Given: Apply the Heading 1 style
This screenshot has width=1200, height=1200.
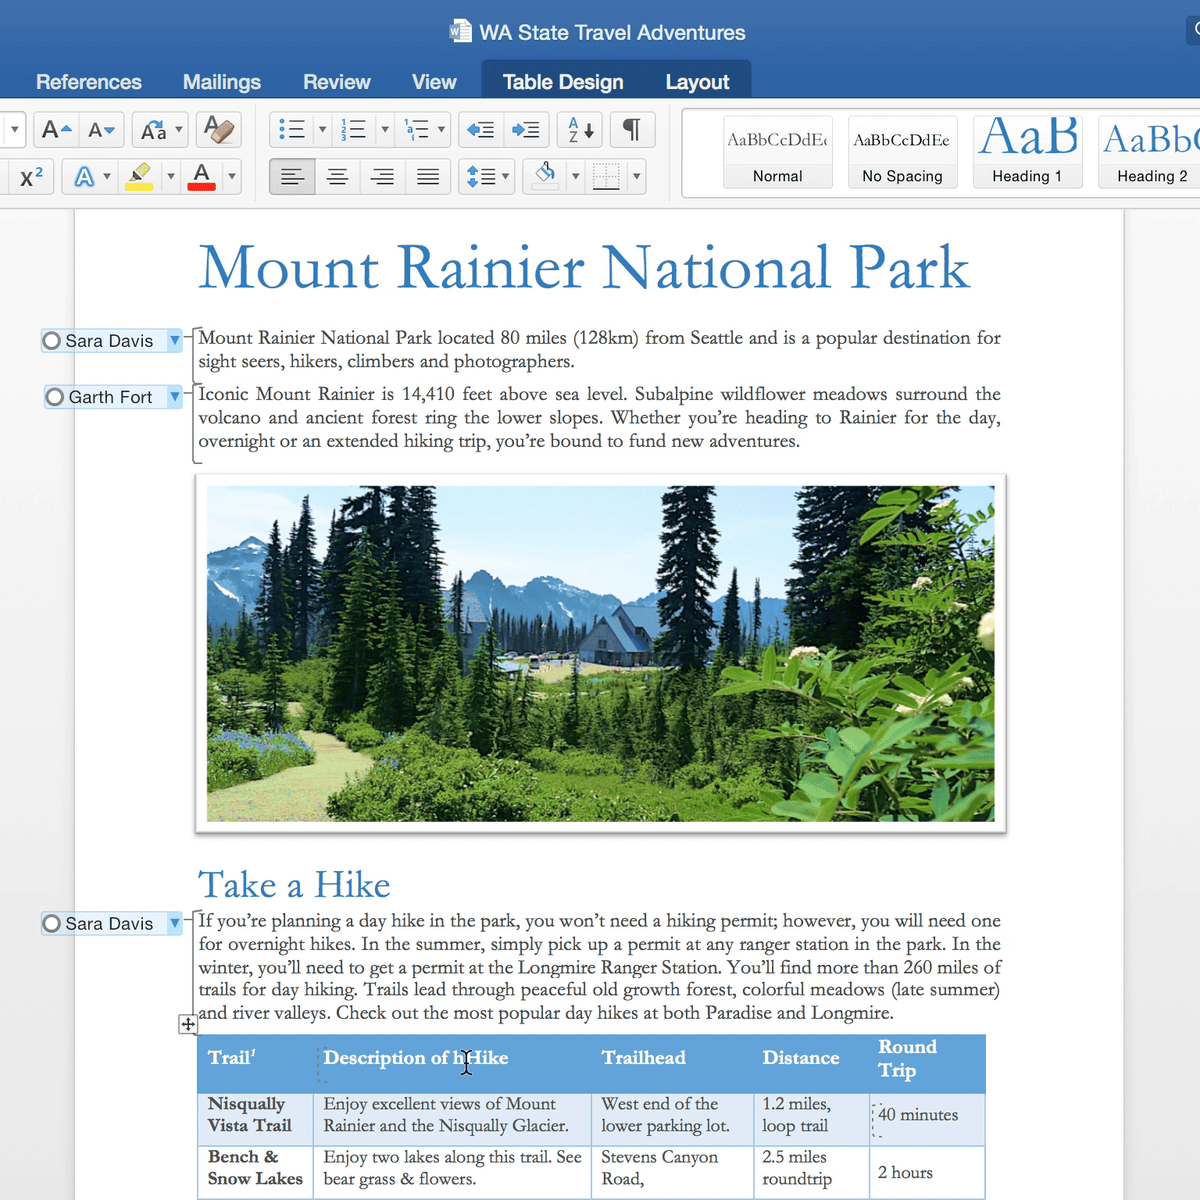Looking at the screenshot, I should pos(1027,152).
